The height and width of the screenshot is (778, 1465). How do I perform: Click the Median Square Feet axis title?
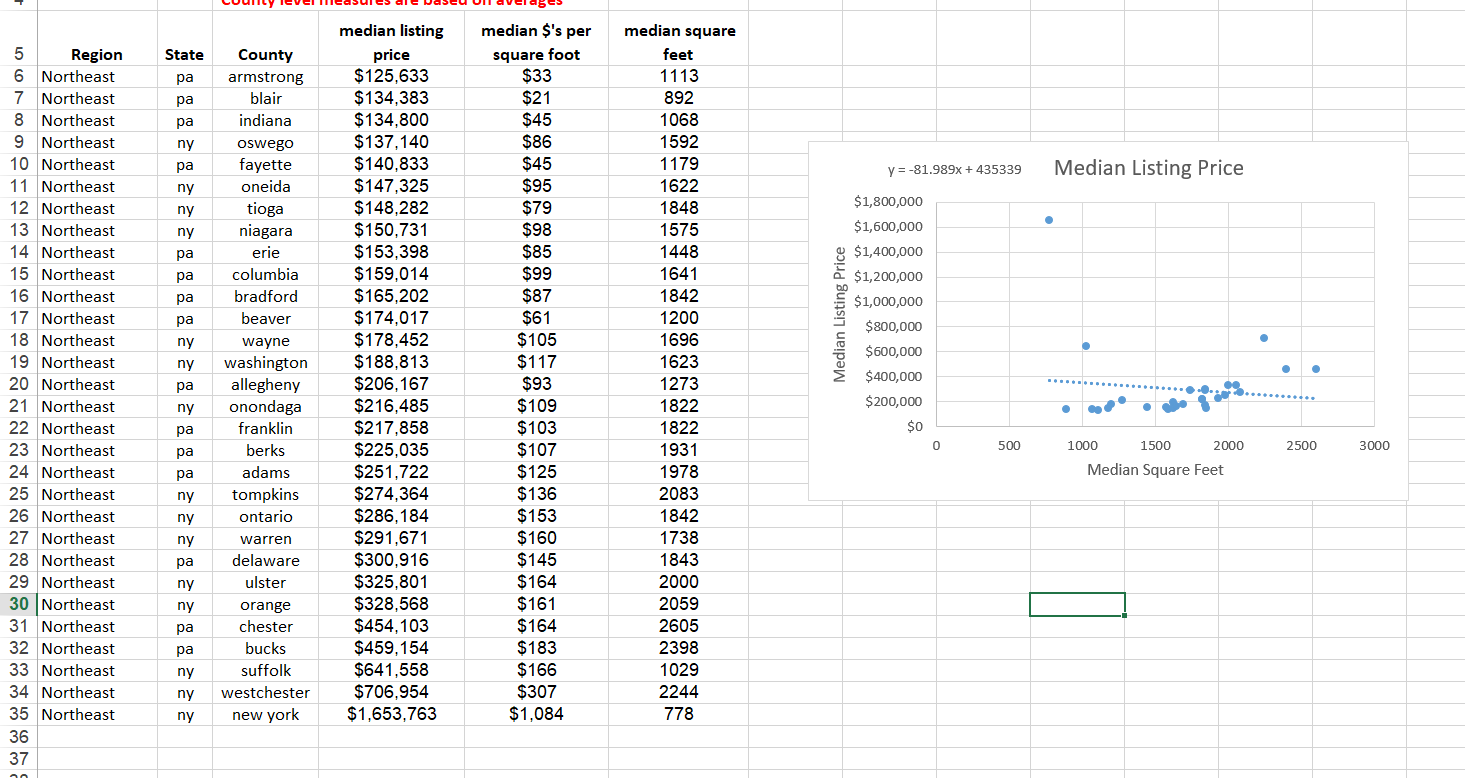tap(1155, 470)
